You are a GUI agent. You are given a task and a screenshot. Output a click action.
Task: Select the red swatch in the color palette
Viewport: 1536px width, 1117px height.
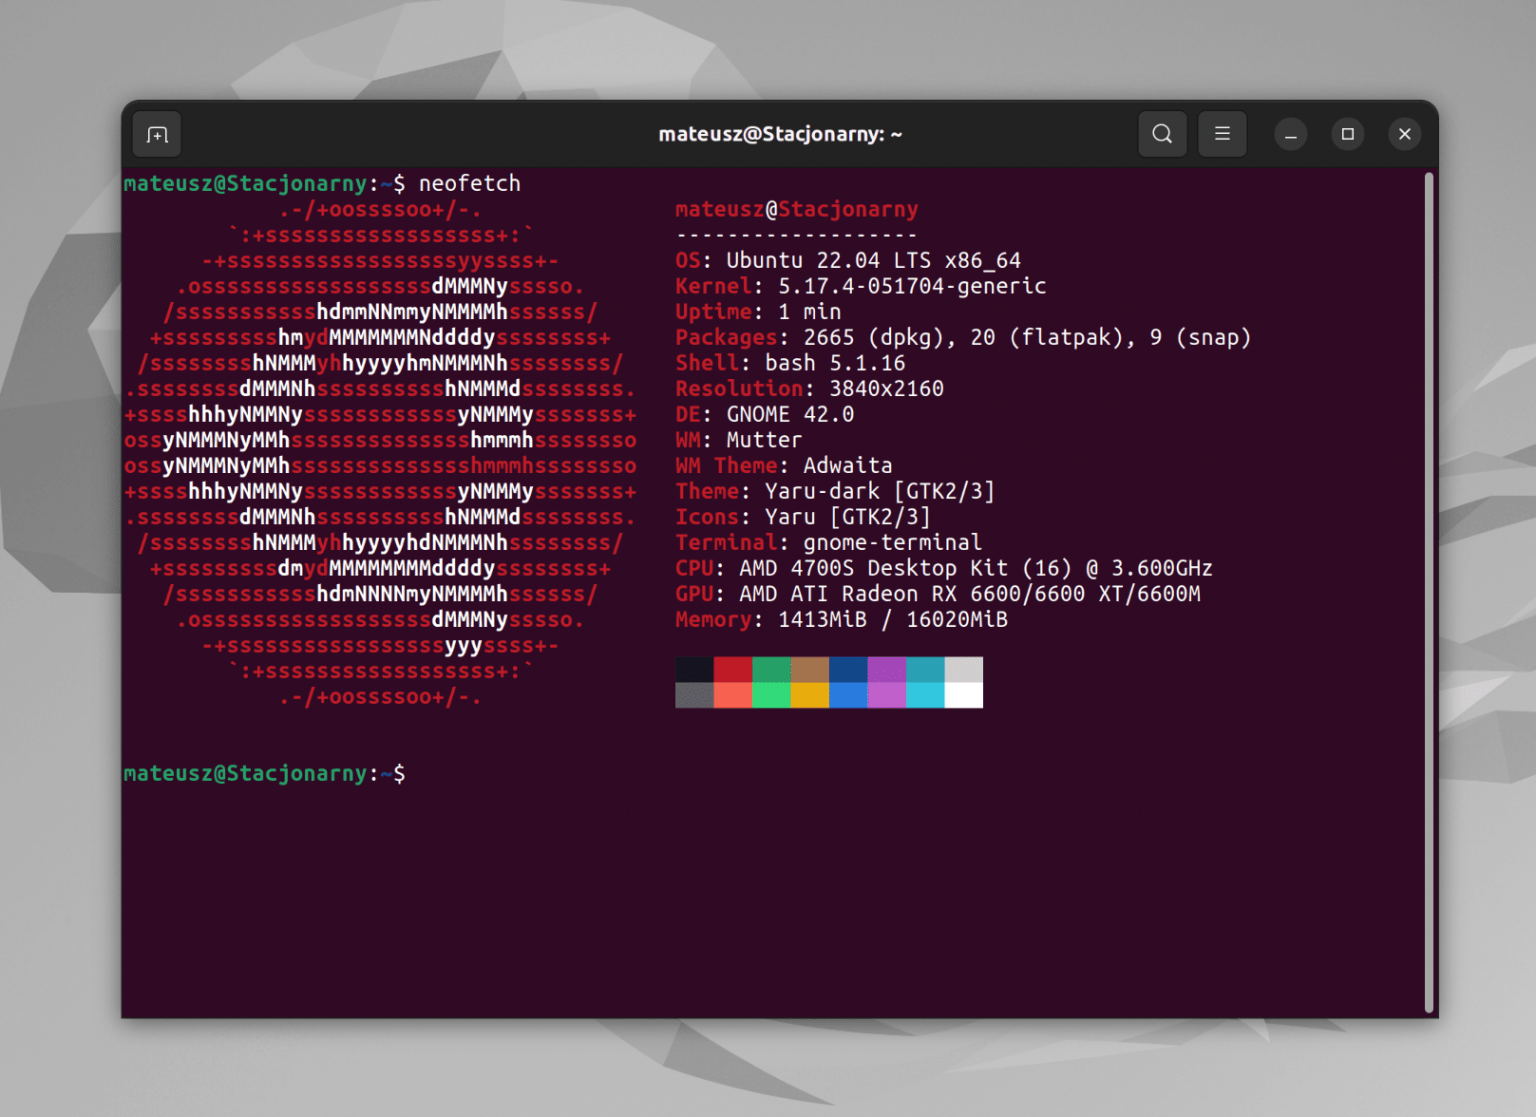(733, 670)
